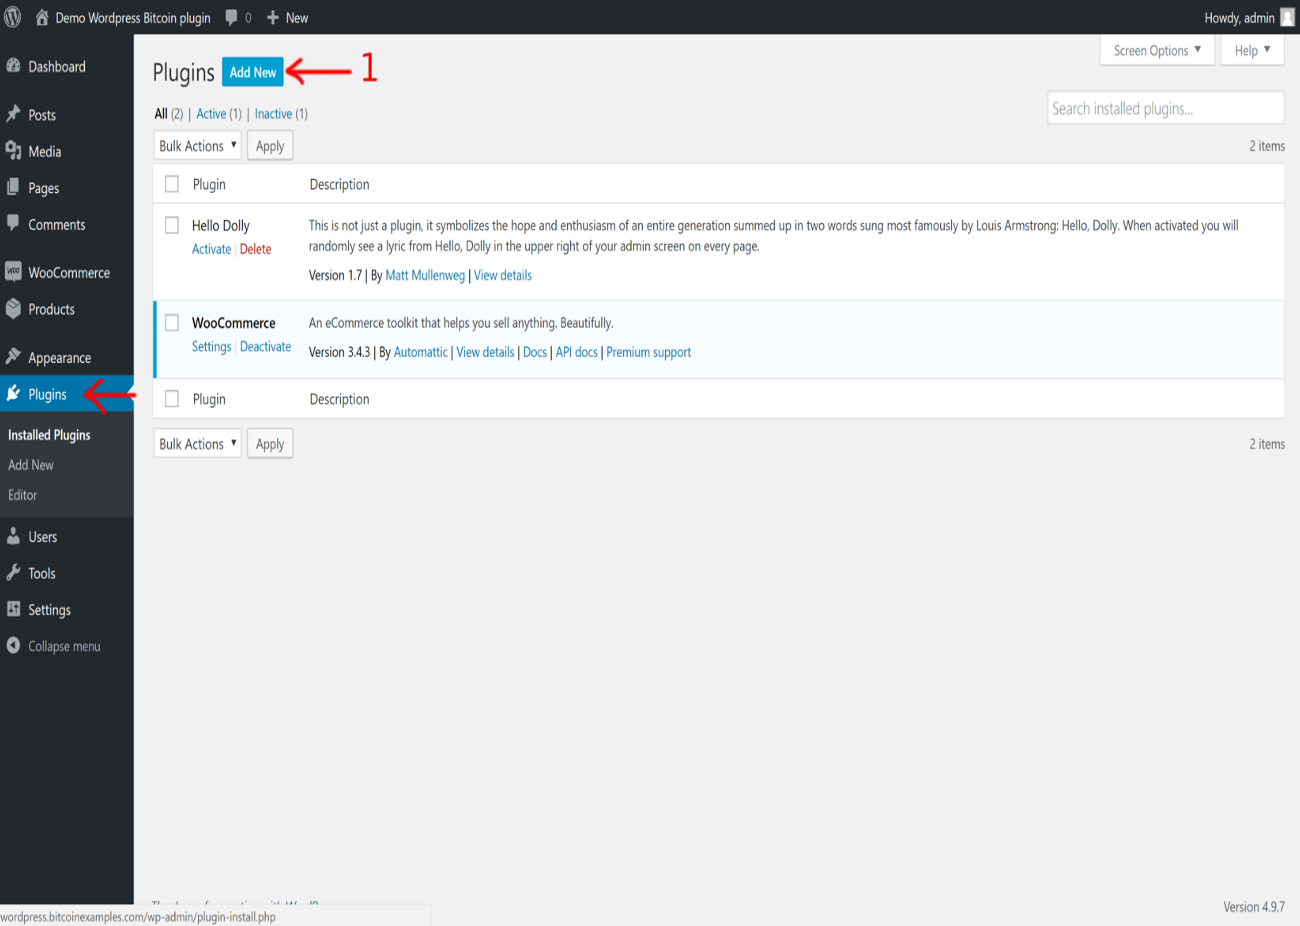
Task: Open the Tools menu
Action: (42, 573)
